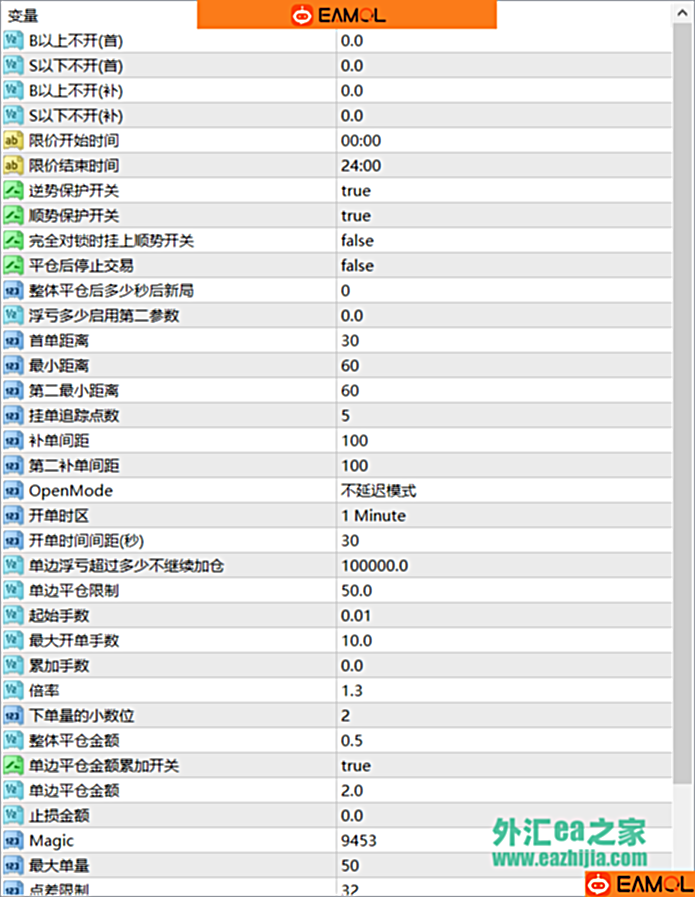Toggle the 逆势保护开关 true value
Screen dimensions: 695x897
click(355, 191)
